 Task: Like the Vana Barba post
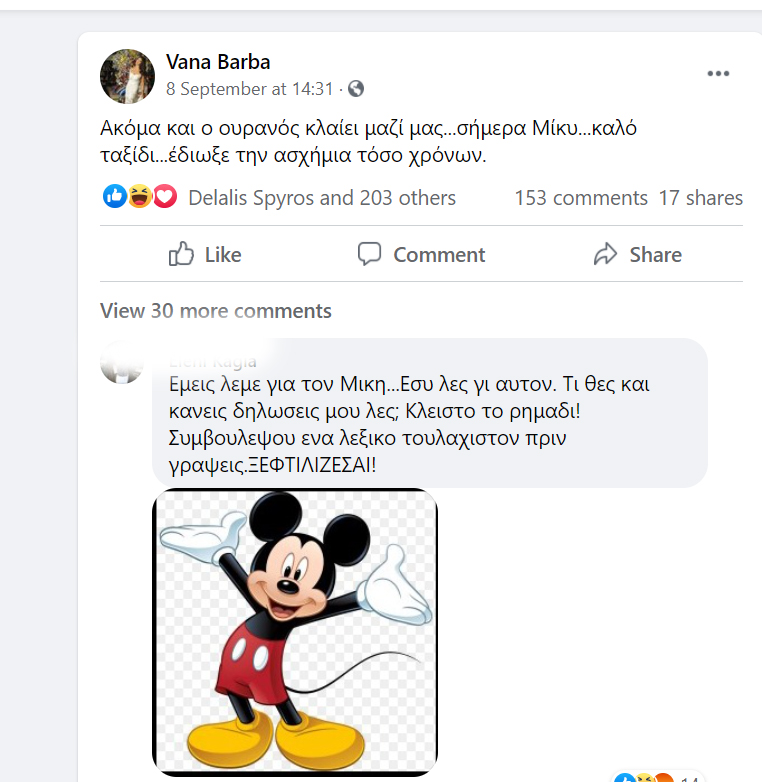coord(206,255)
